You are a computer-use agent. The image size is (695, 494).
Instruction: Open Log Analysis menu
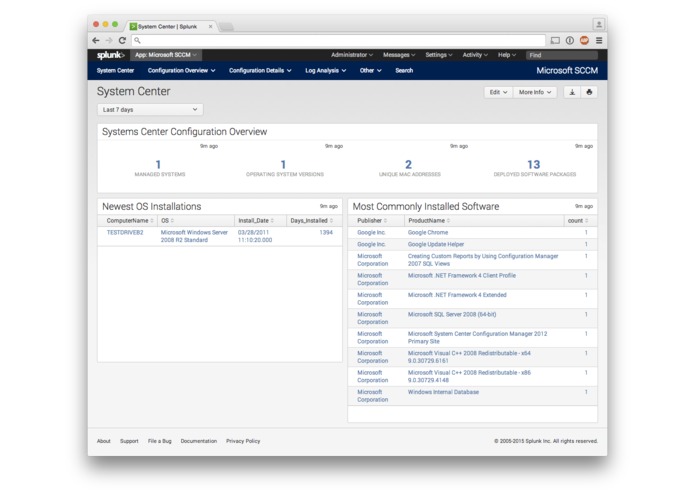(x=325, y=70)
